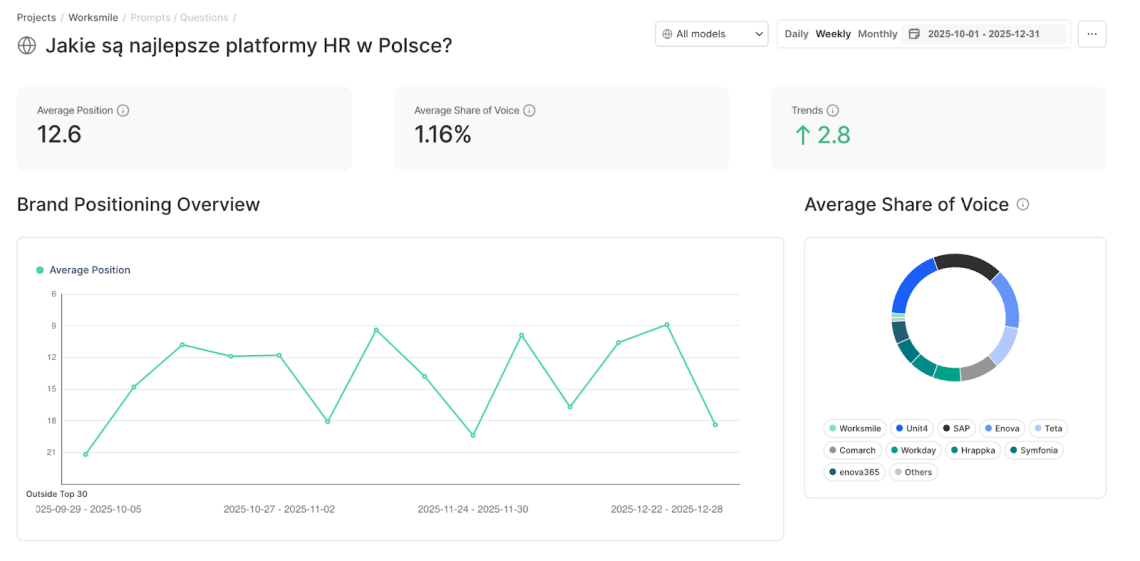1140x561 pixels.
Task: Toggle the Others legend chip
Action: pyautogui.click(x=912, y=472)
